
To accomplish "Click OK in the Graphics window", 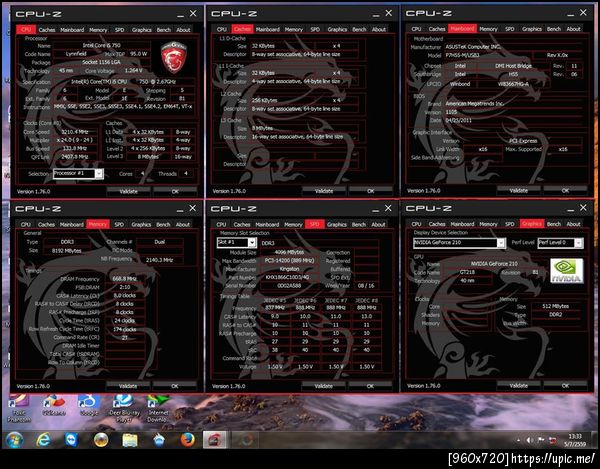I will [x=565, y=386].
